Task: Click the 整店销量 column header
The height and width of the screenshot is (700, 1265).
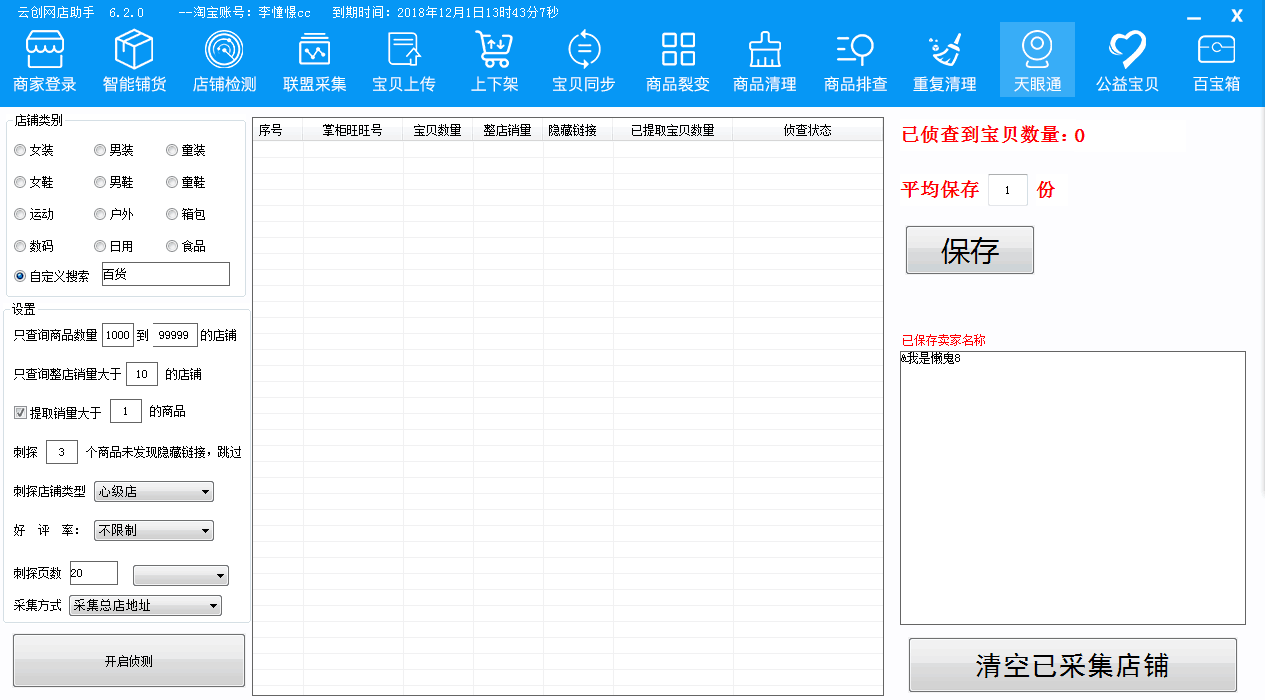Action: coord(508,130)
